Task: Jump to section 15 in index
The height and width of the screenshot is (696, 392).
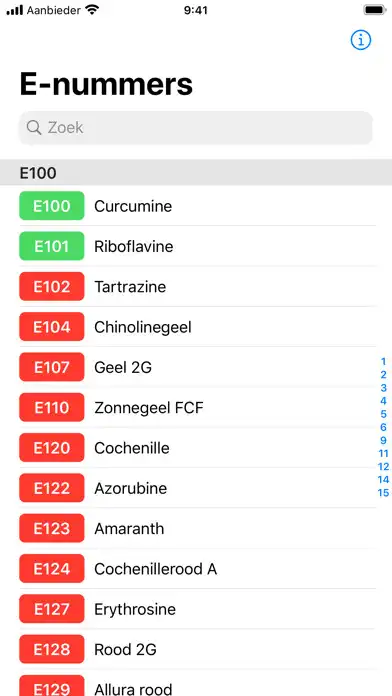Action: [384, 493]
